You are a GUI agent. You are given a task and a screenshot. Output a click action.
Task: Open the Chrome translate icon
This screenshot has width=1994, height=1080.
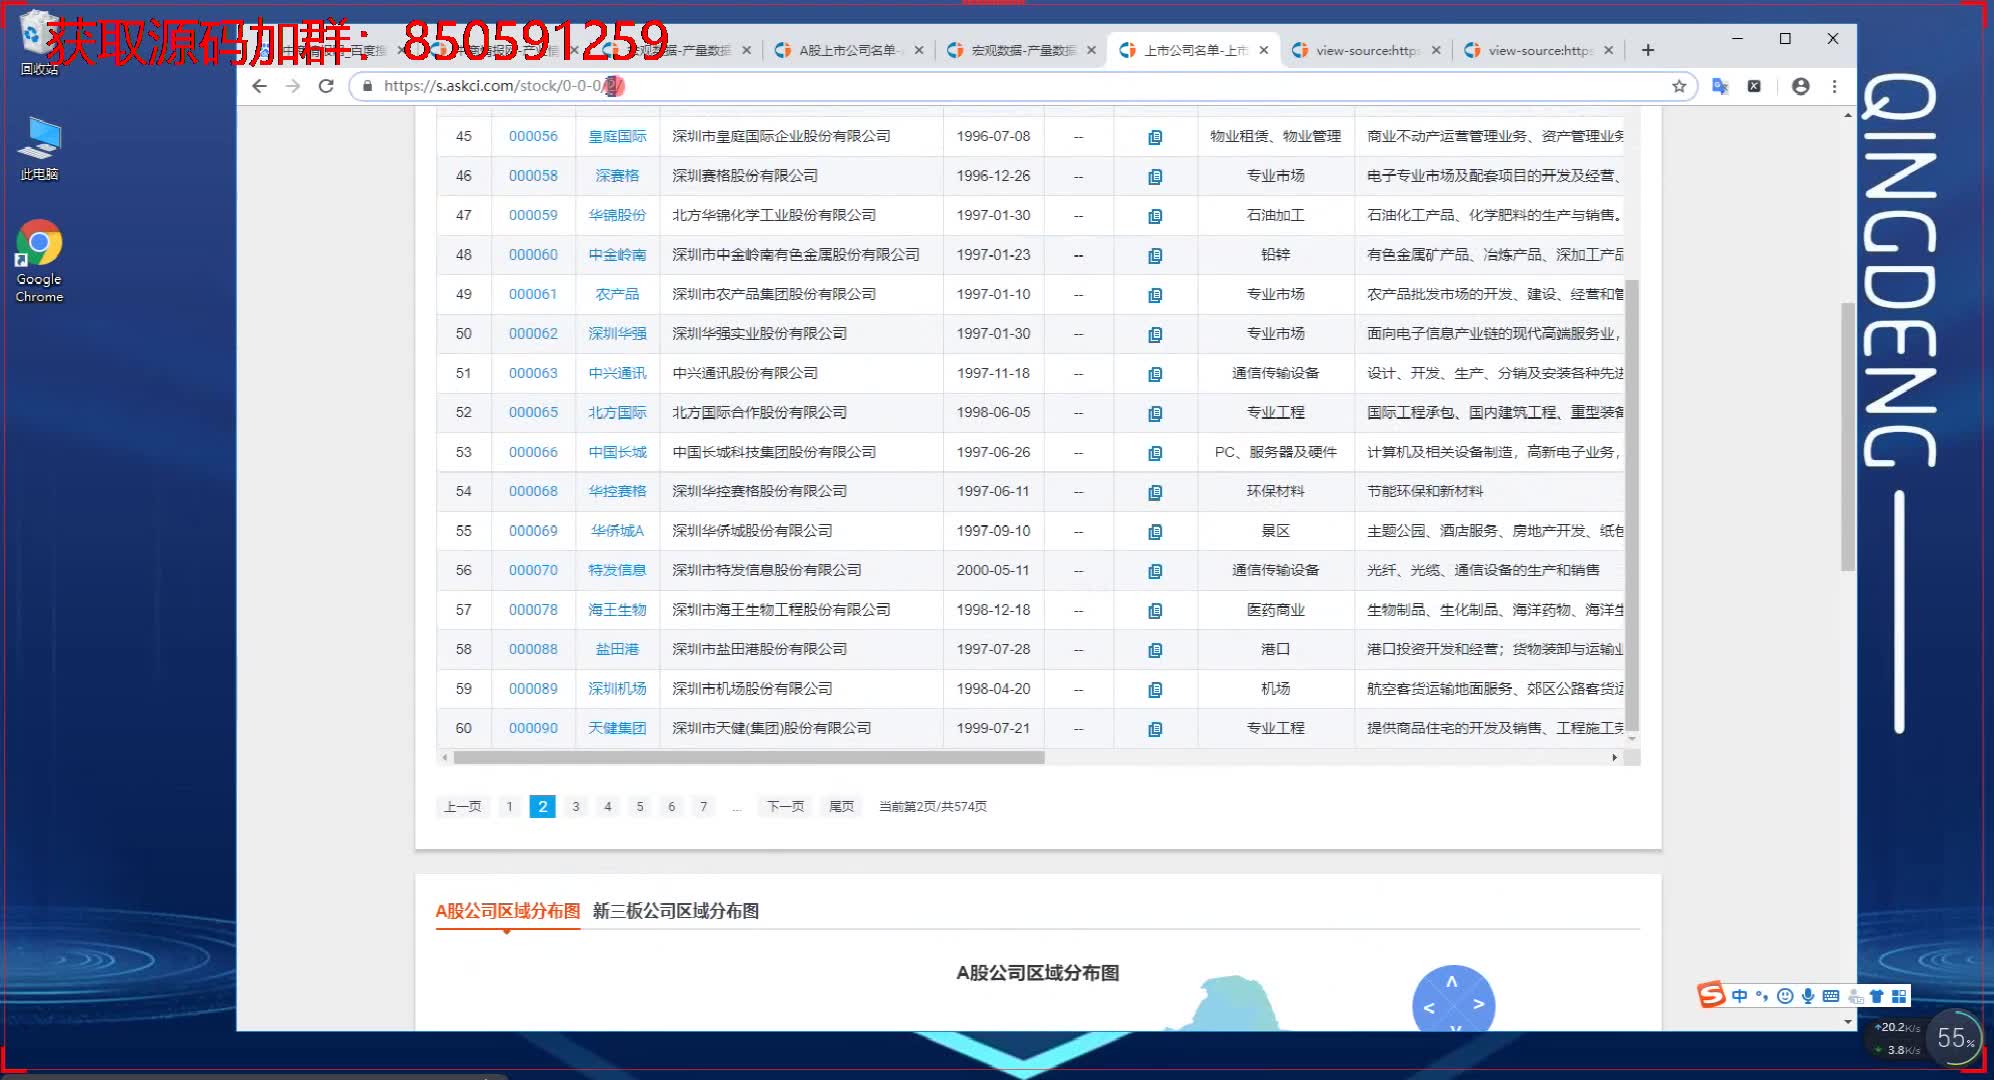pyautogui.click(x=1720, y=86)
